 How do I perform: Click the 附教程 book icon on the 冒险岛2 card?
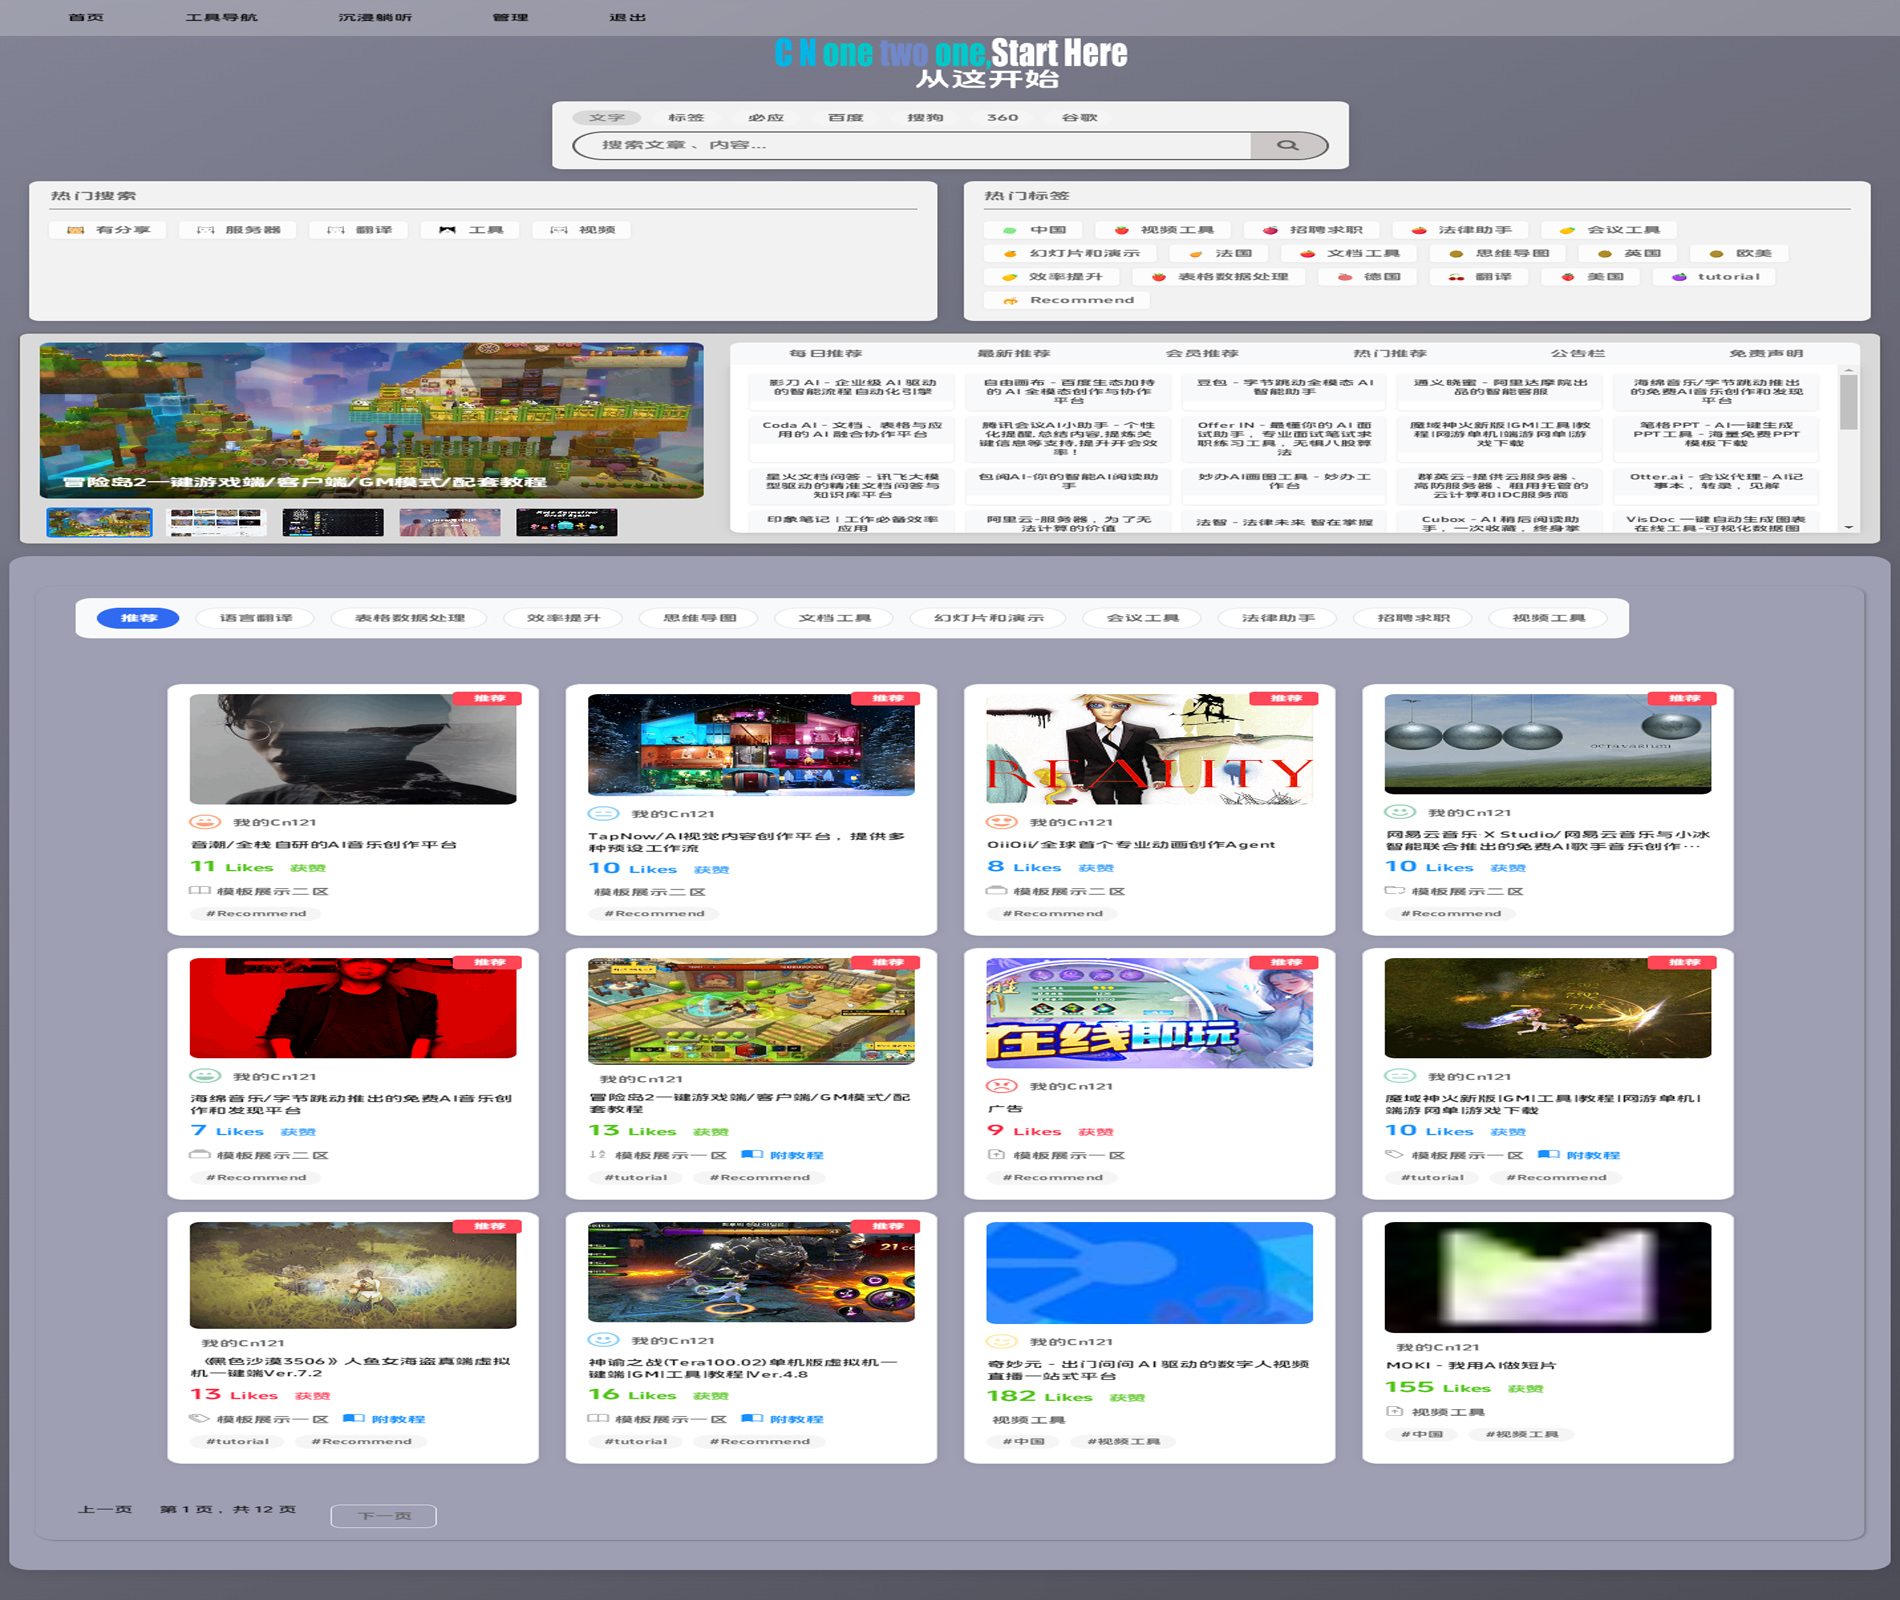(751, 1155)
